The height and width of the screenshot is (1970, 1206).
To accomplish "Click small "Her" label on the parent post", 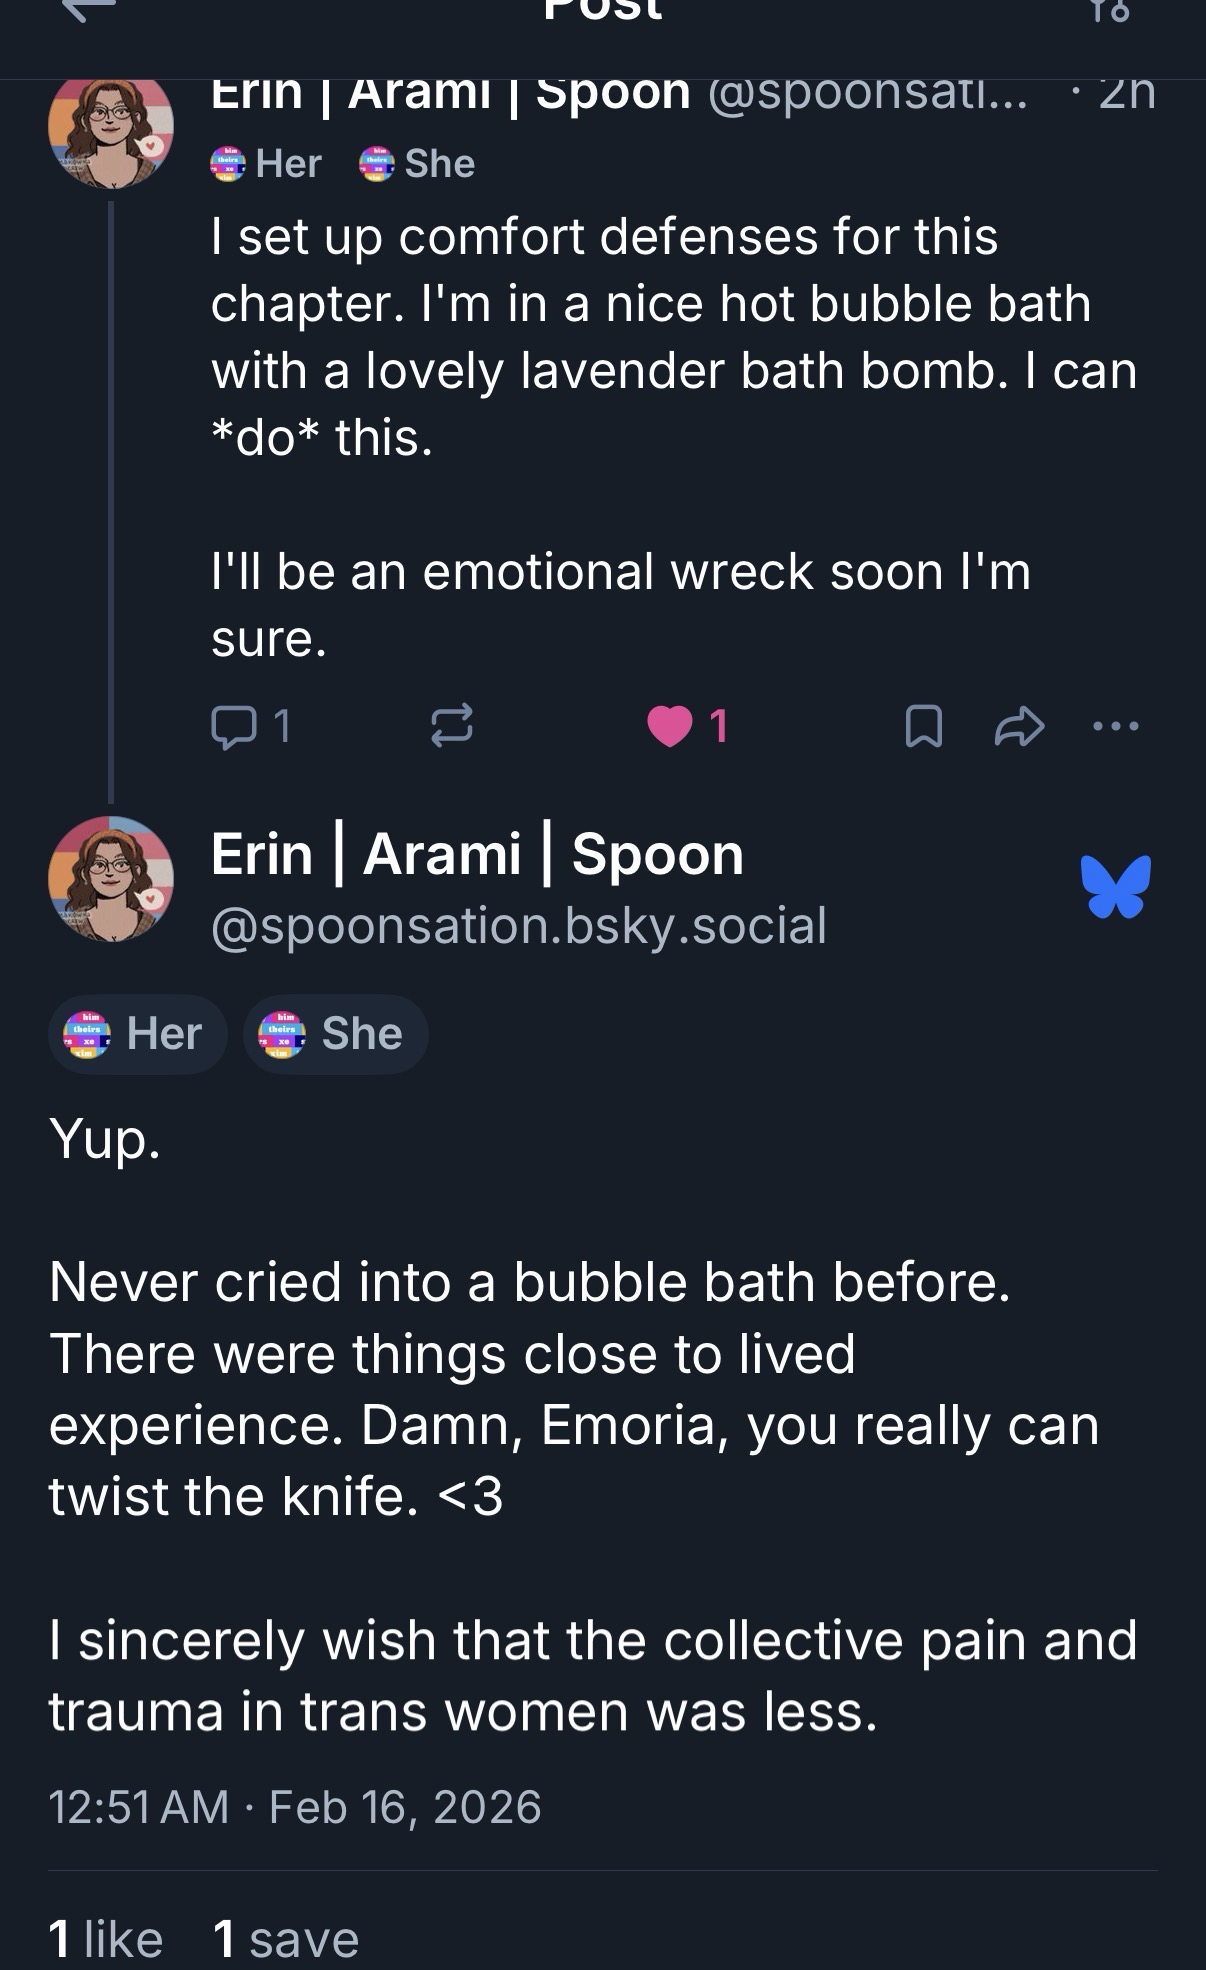I will pyautogui.click(x=266, y=164).
